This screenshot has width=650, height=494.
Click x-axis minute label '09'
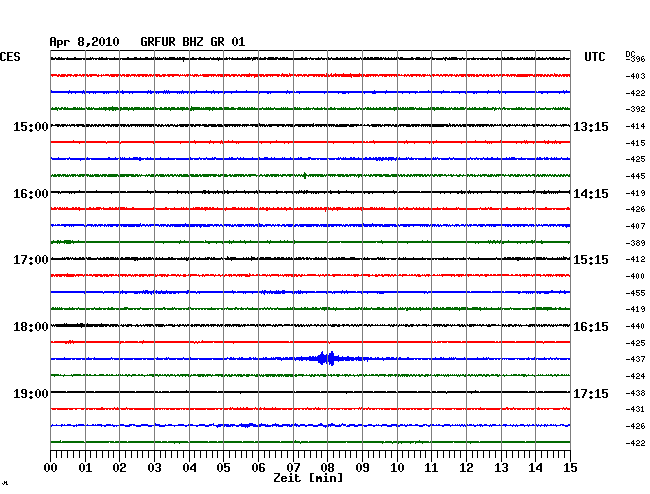[362, 468]
